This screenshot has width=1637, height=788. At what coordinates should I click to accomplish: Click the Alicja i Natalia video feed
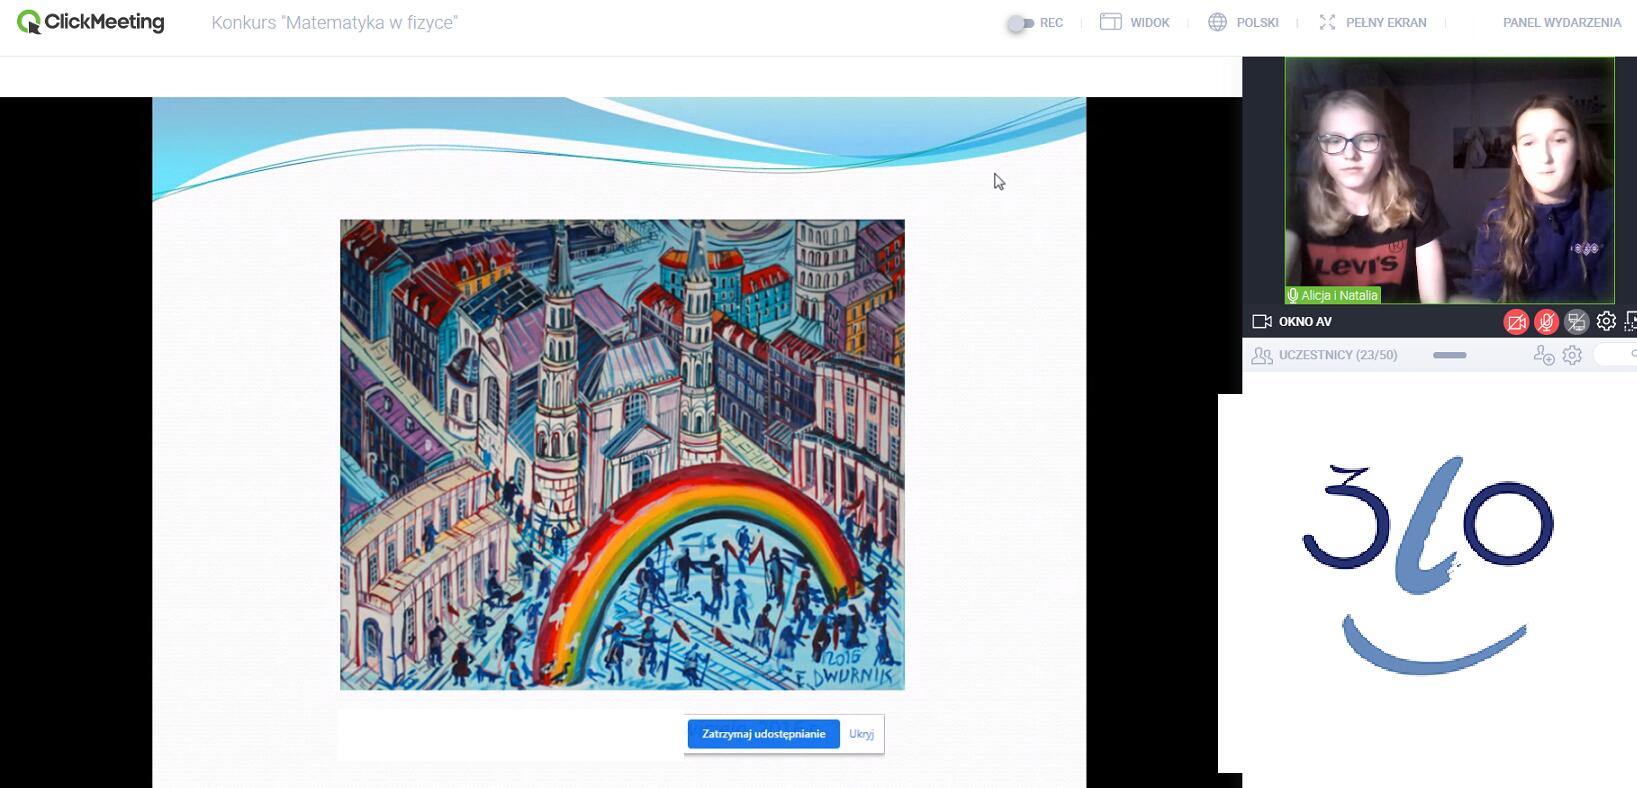(x=1448, y=180)
